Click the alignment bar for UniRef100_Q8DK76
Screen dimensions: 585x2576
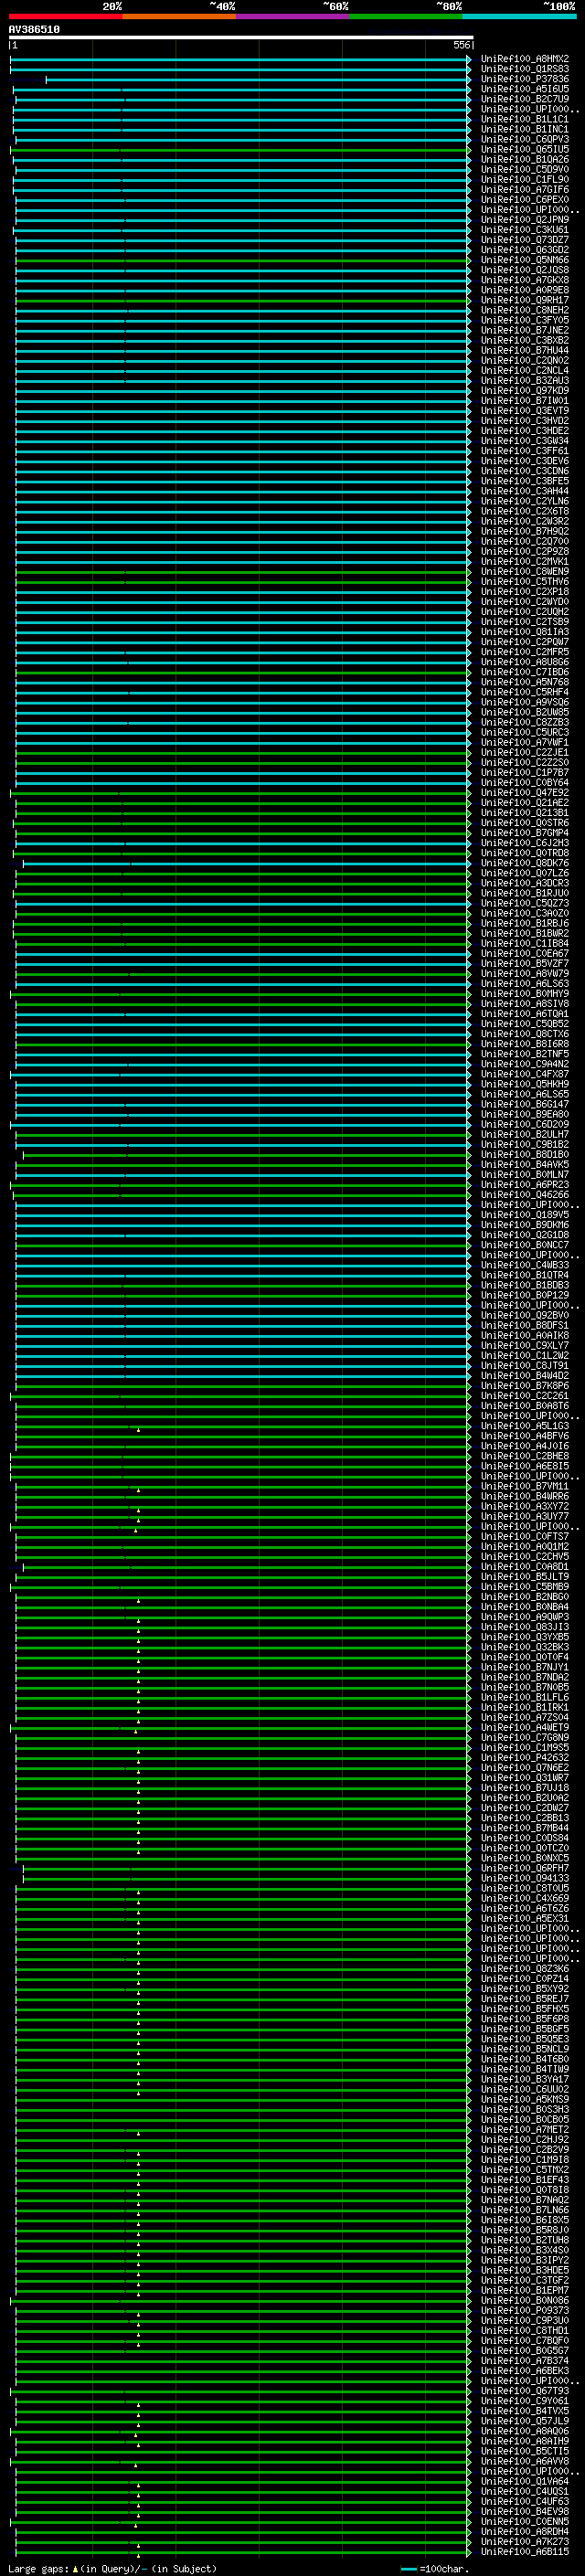[247, 863]
